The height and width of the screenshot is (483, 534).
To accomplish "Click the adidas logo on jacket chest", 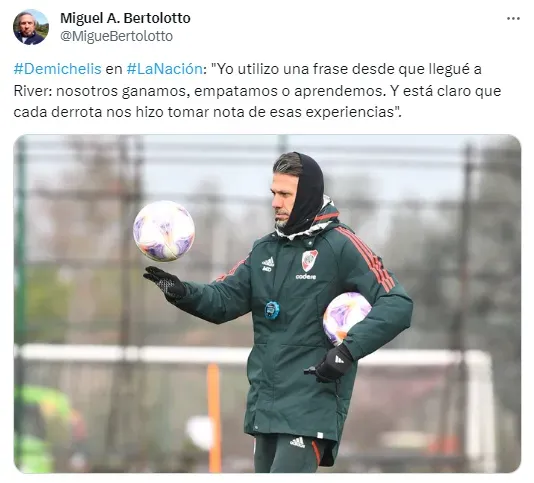I will coord(268,262).
